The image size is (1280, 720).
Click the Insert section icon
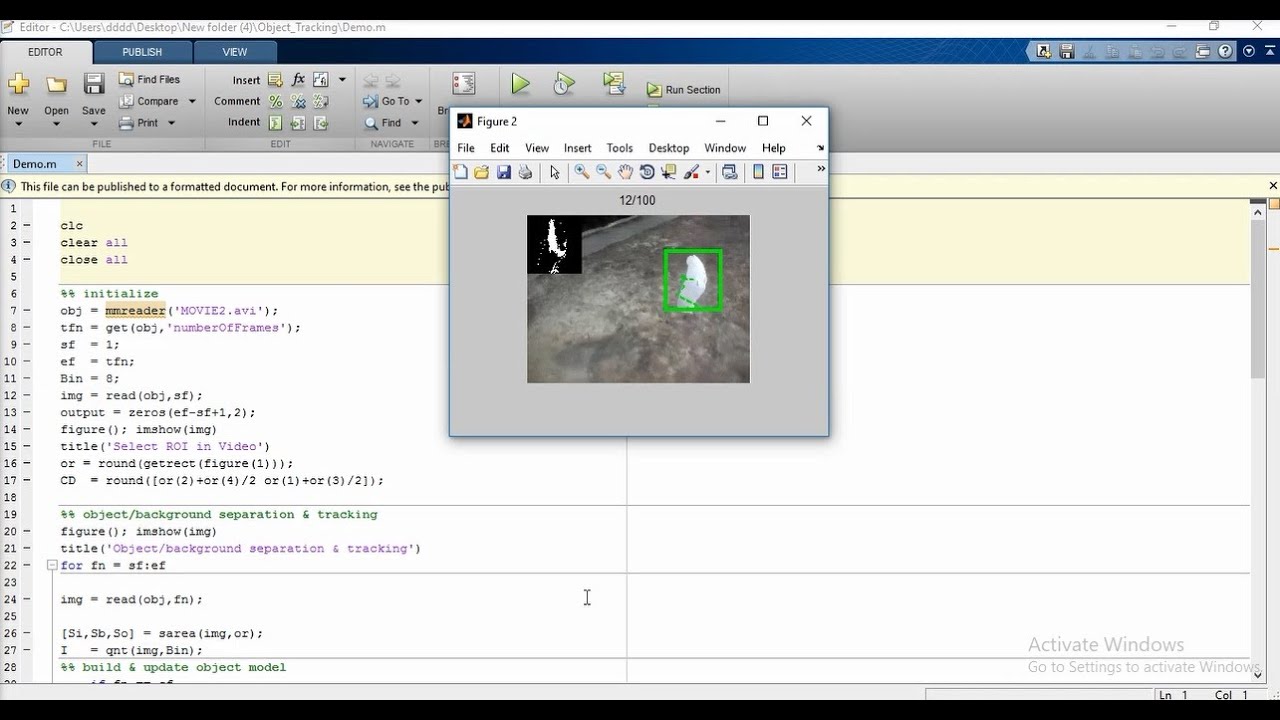275,80
